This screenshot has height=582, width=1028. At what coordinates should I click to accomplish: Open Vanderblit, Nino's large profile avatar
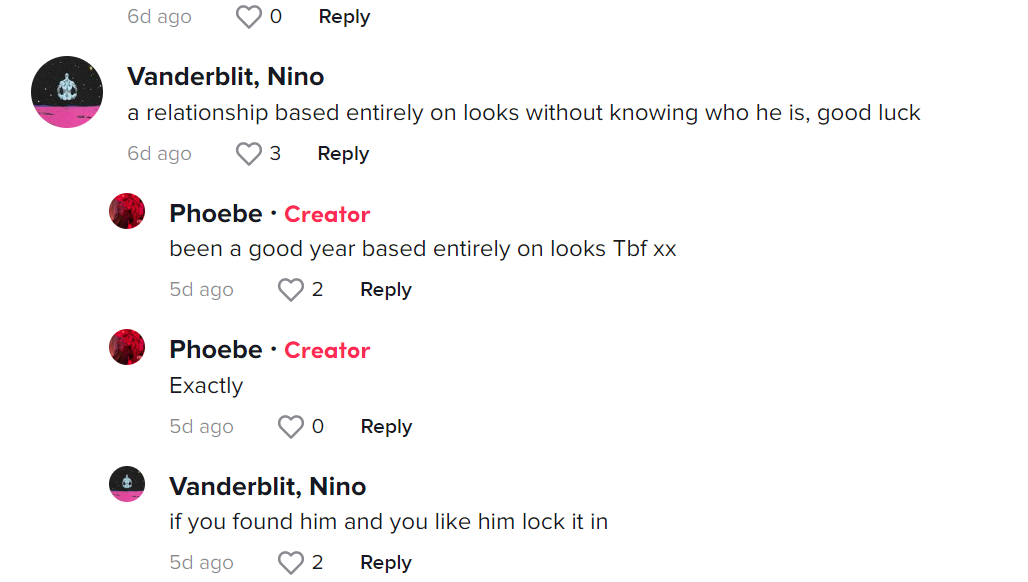[x=67, y=92]
